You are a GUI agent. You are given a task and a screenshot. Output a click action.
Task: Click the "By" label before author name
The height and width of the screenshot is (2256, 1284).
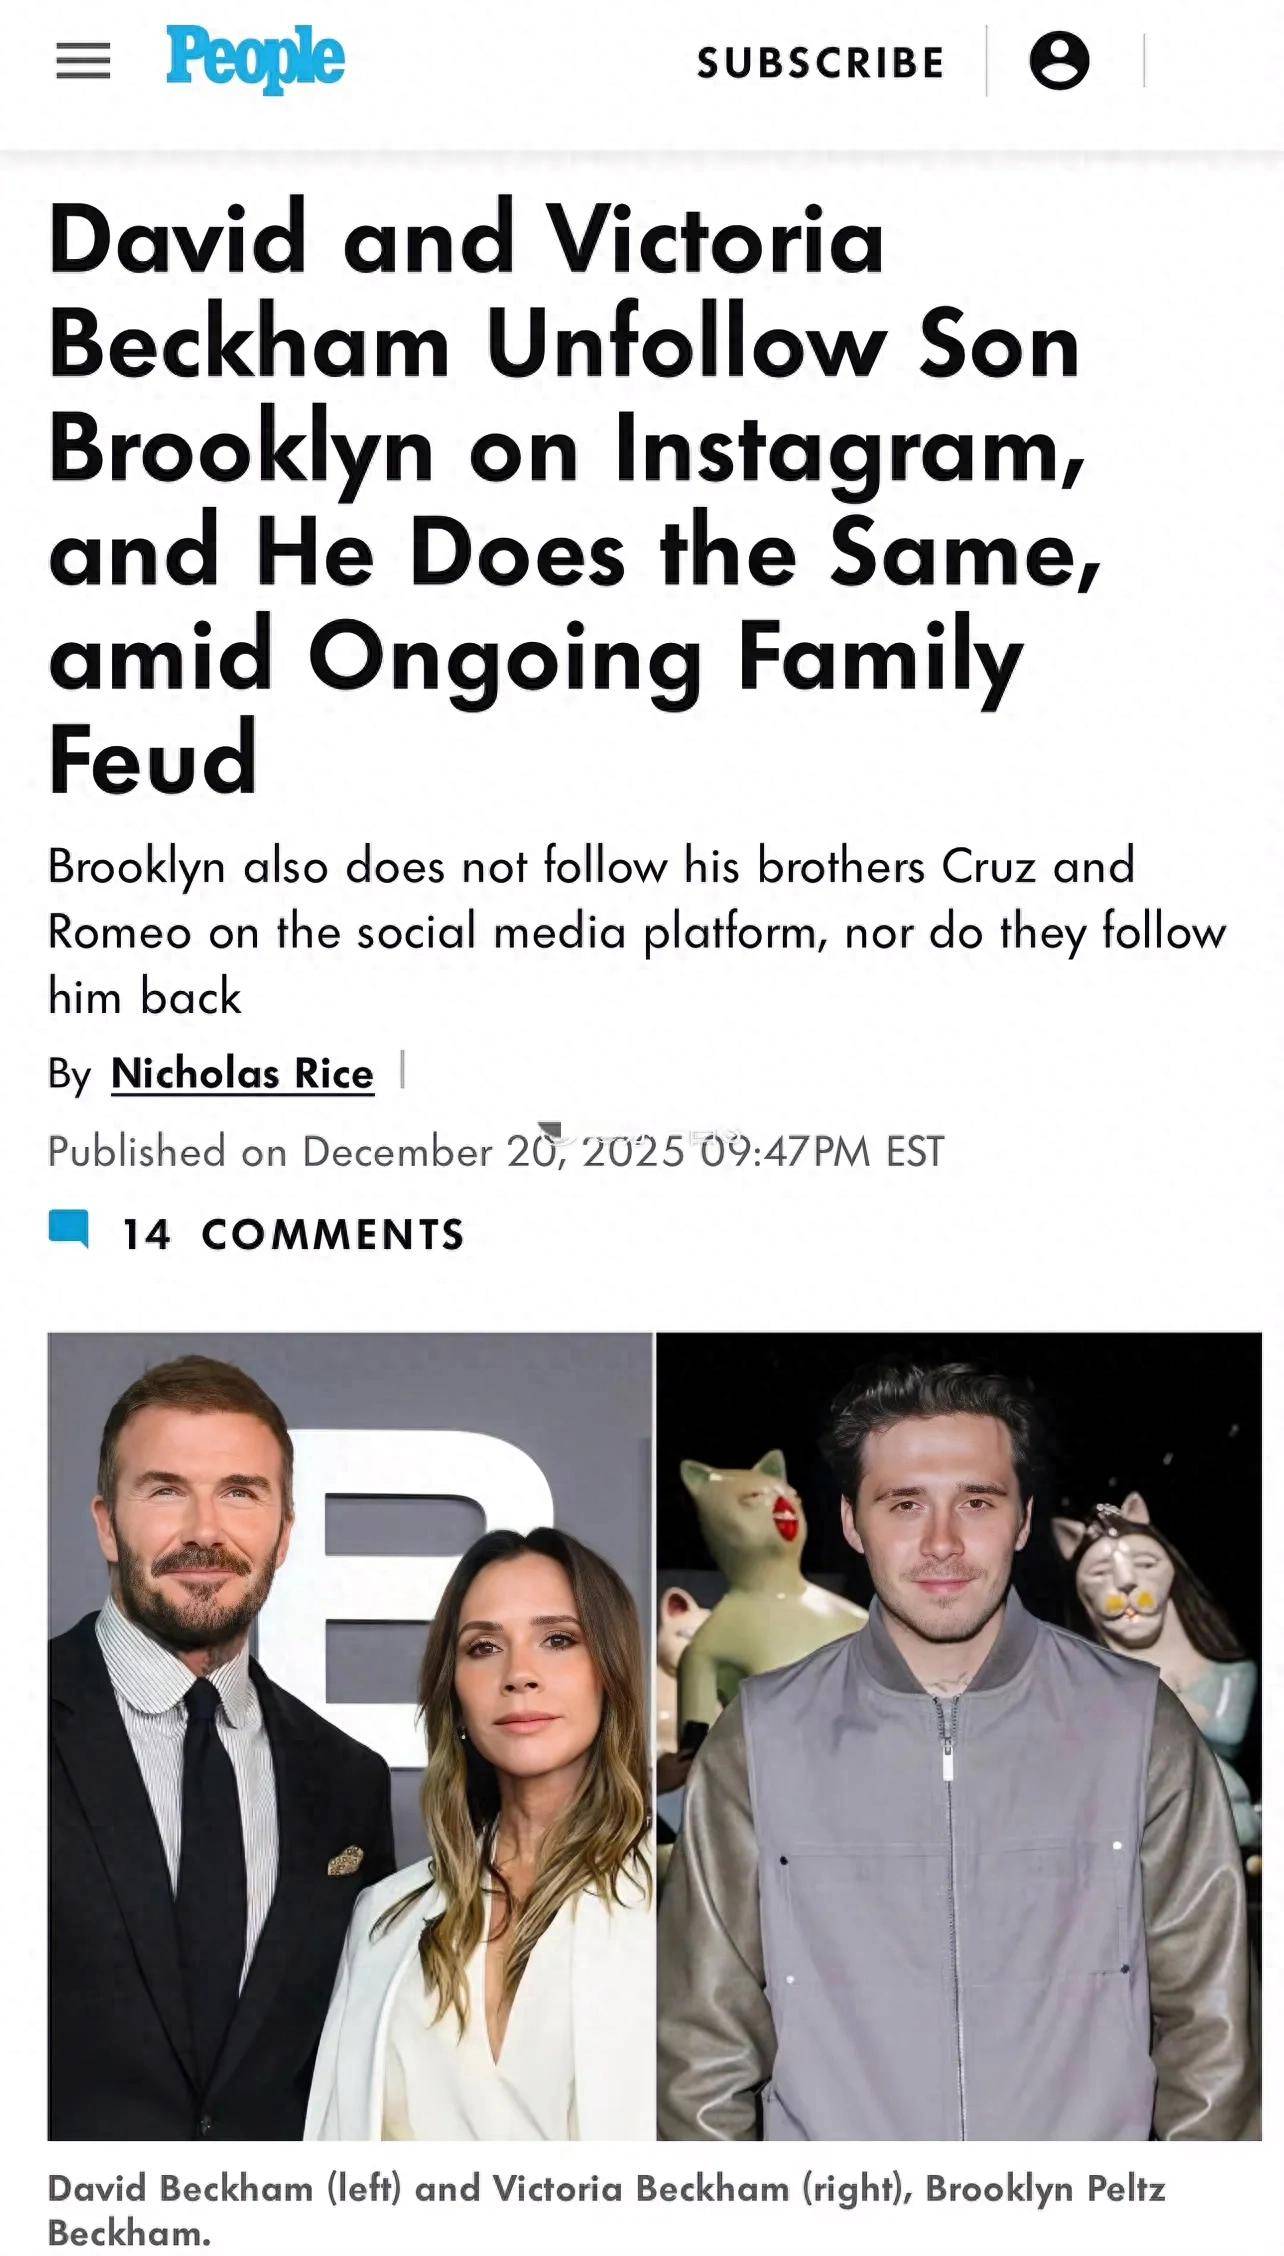tap(69, 1075)
